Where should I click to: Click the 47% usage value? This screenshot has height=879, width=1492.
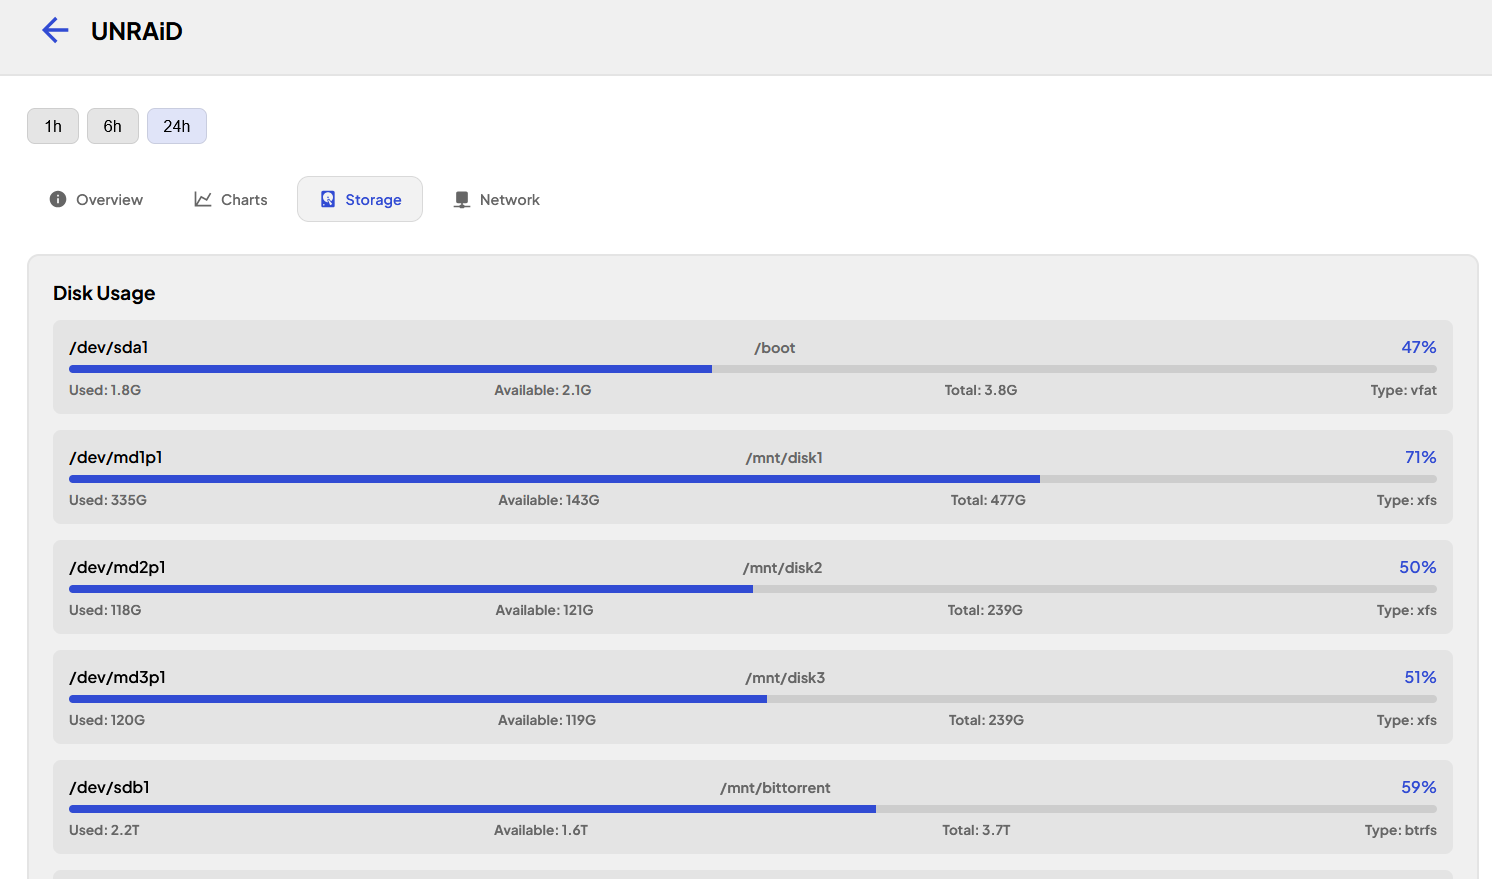[x=1419, y=347]
